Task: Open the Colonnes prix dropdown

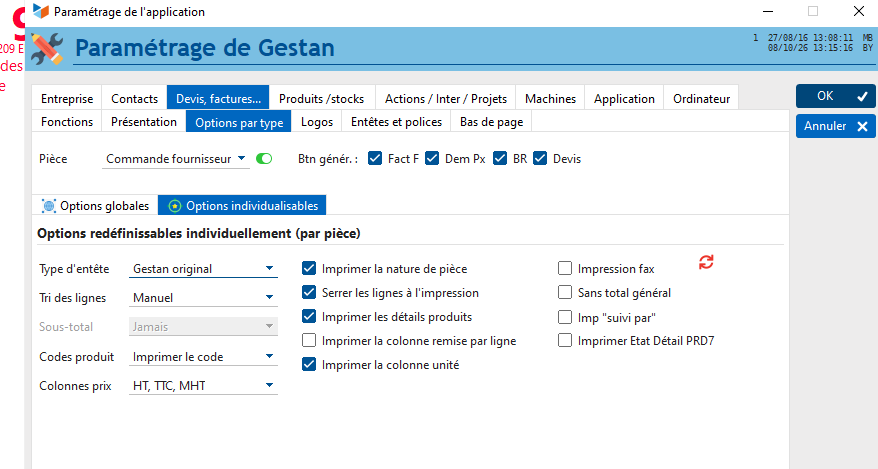Action: (x=203, y=386)
